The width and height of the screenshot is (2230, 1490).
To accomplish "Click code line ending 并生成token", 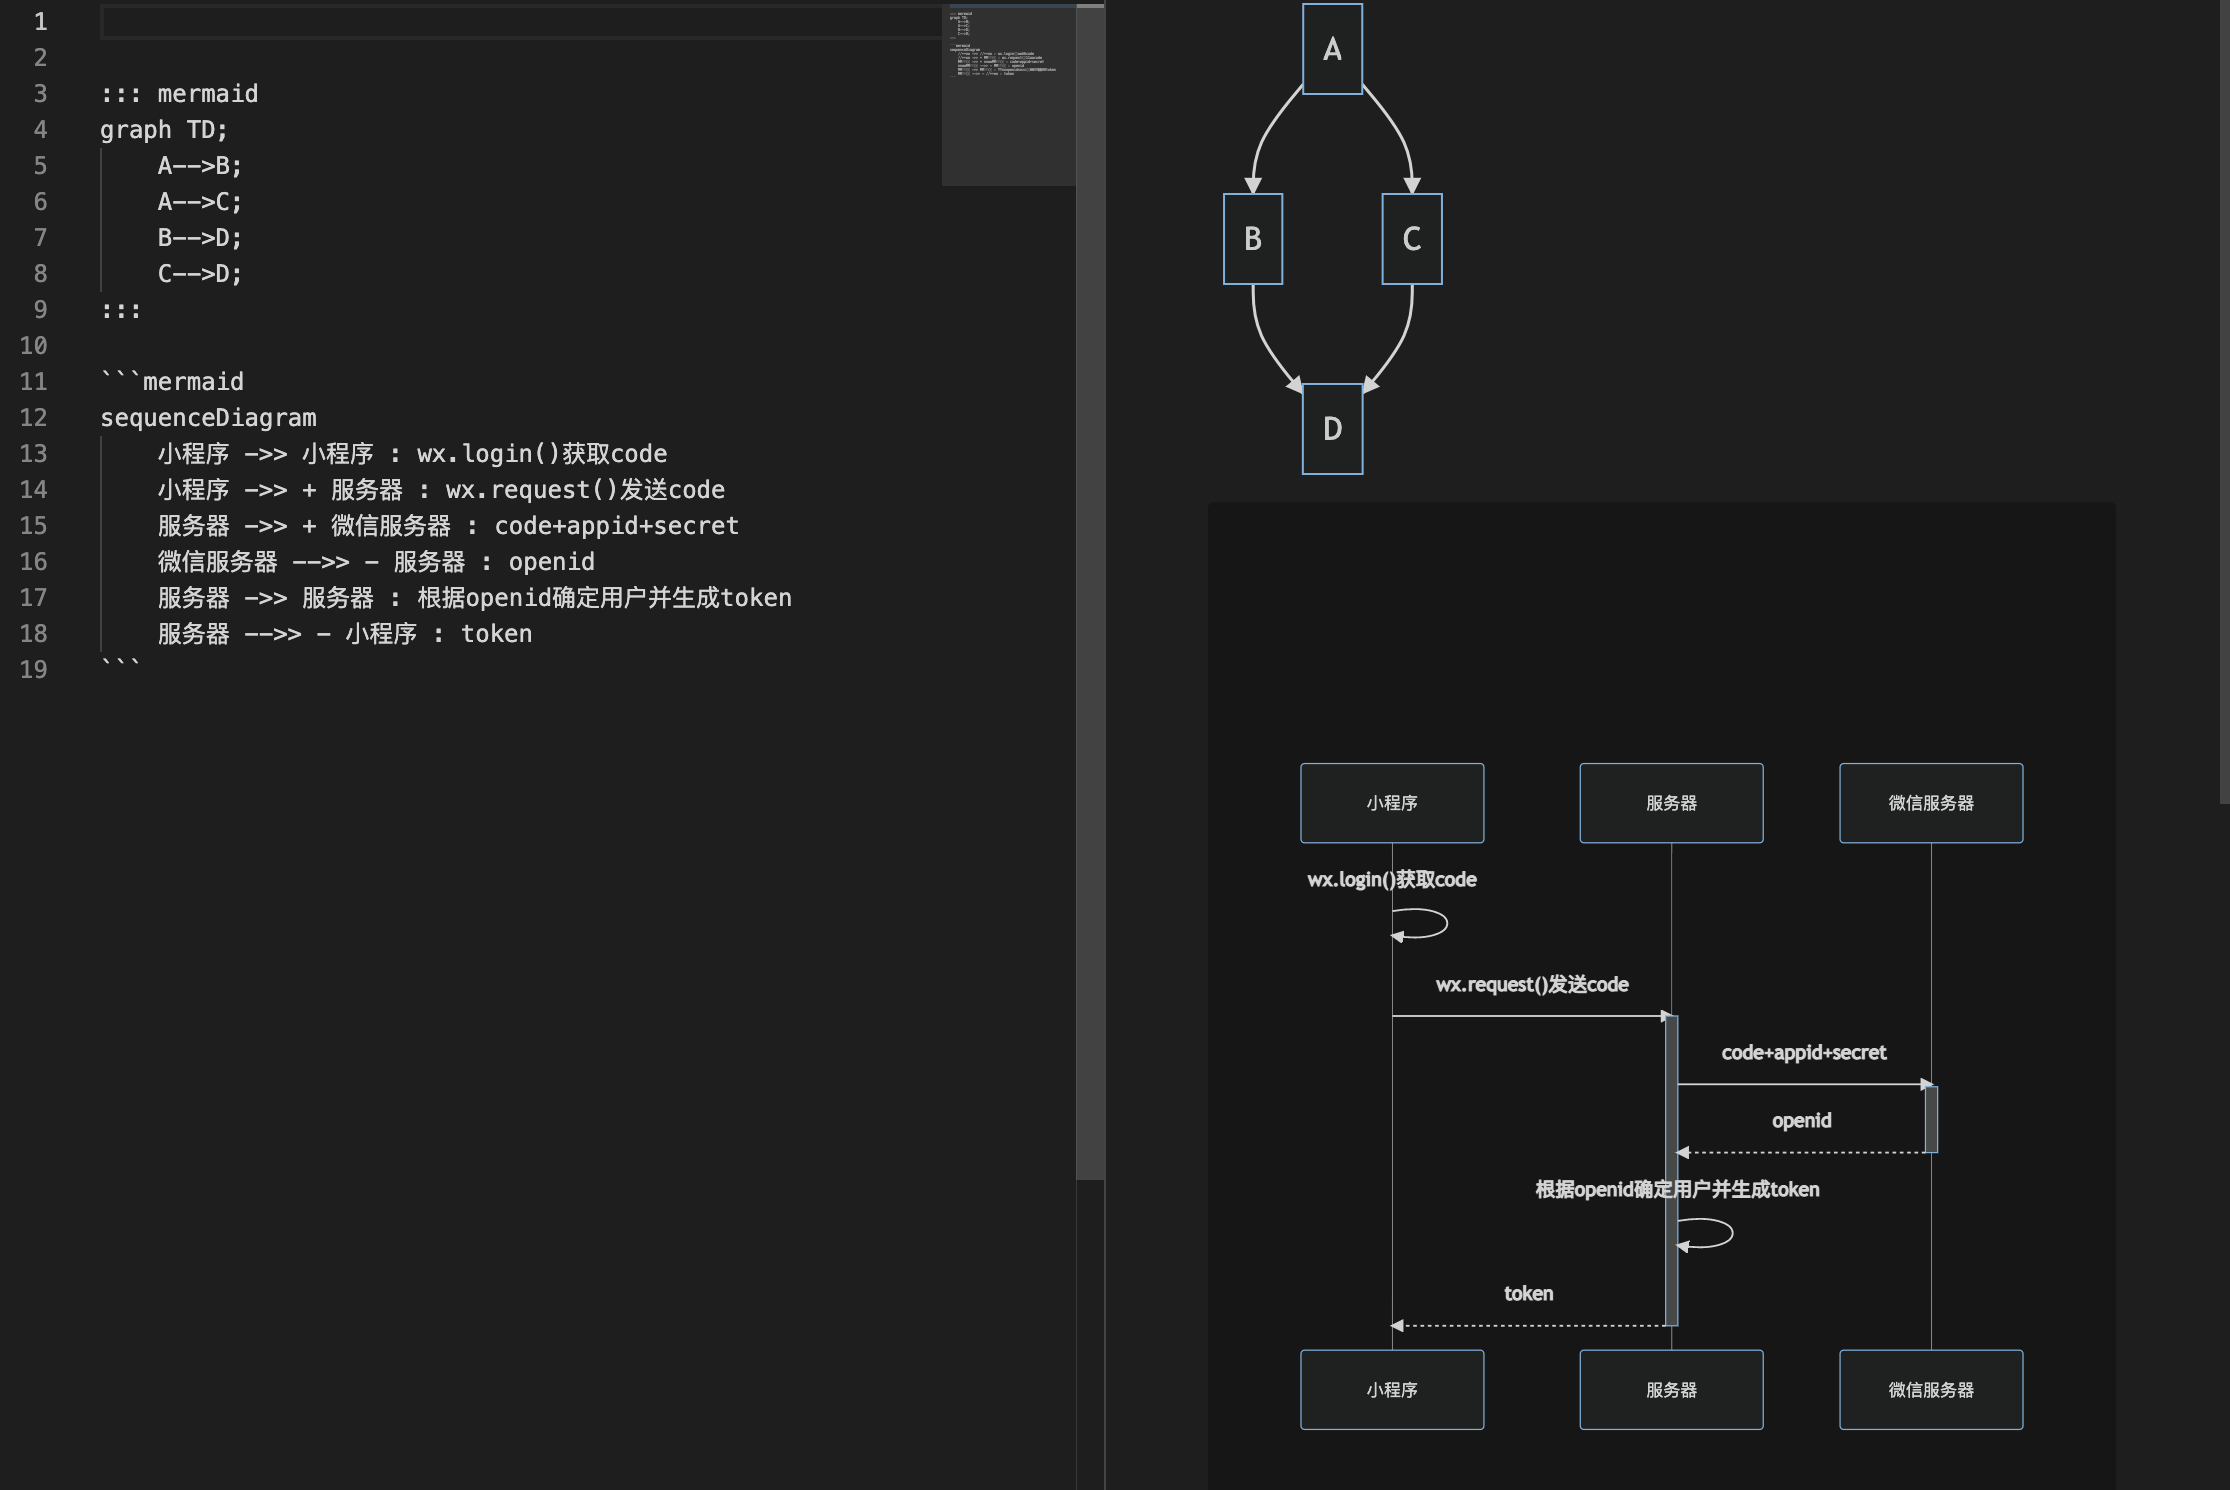I will point(474,598).
